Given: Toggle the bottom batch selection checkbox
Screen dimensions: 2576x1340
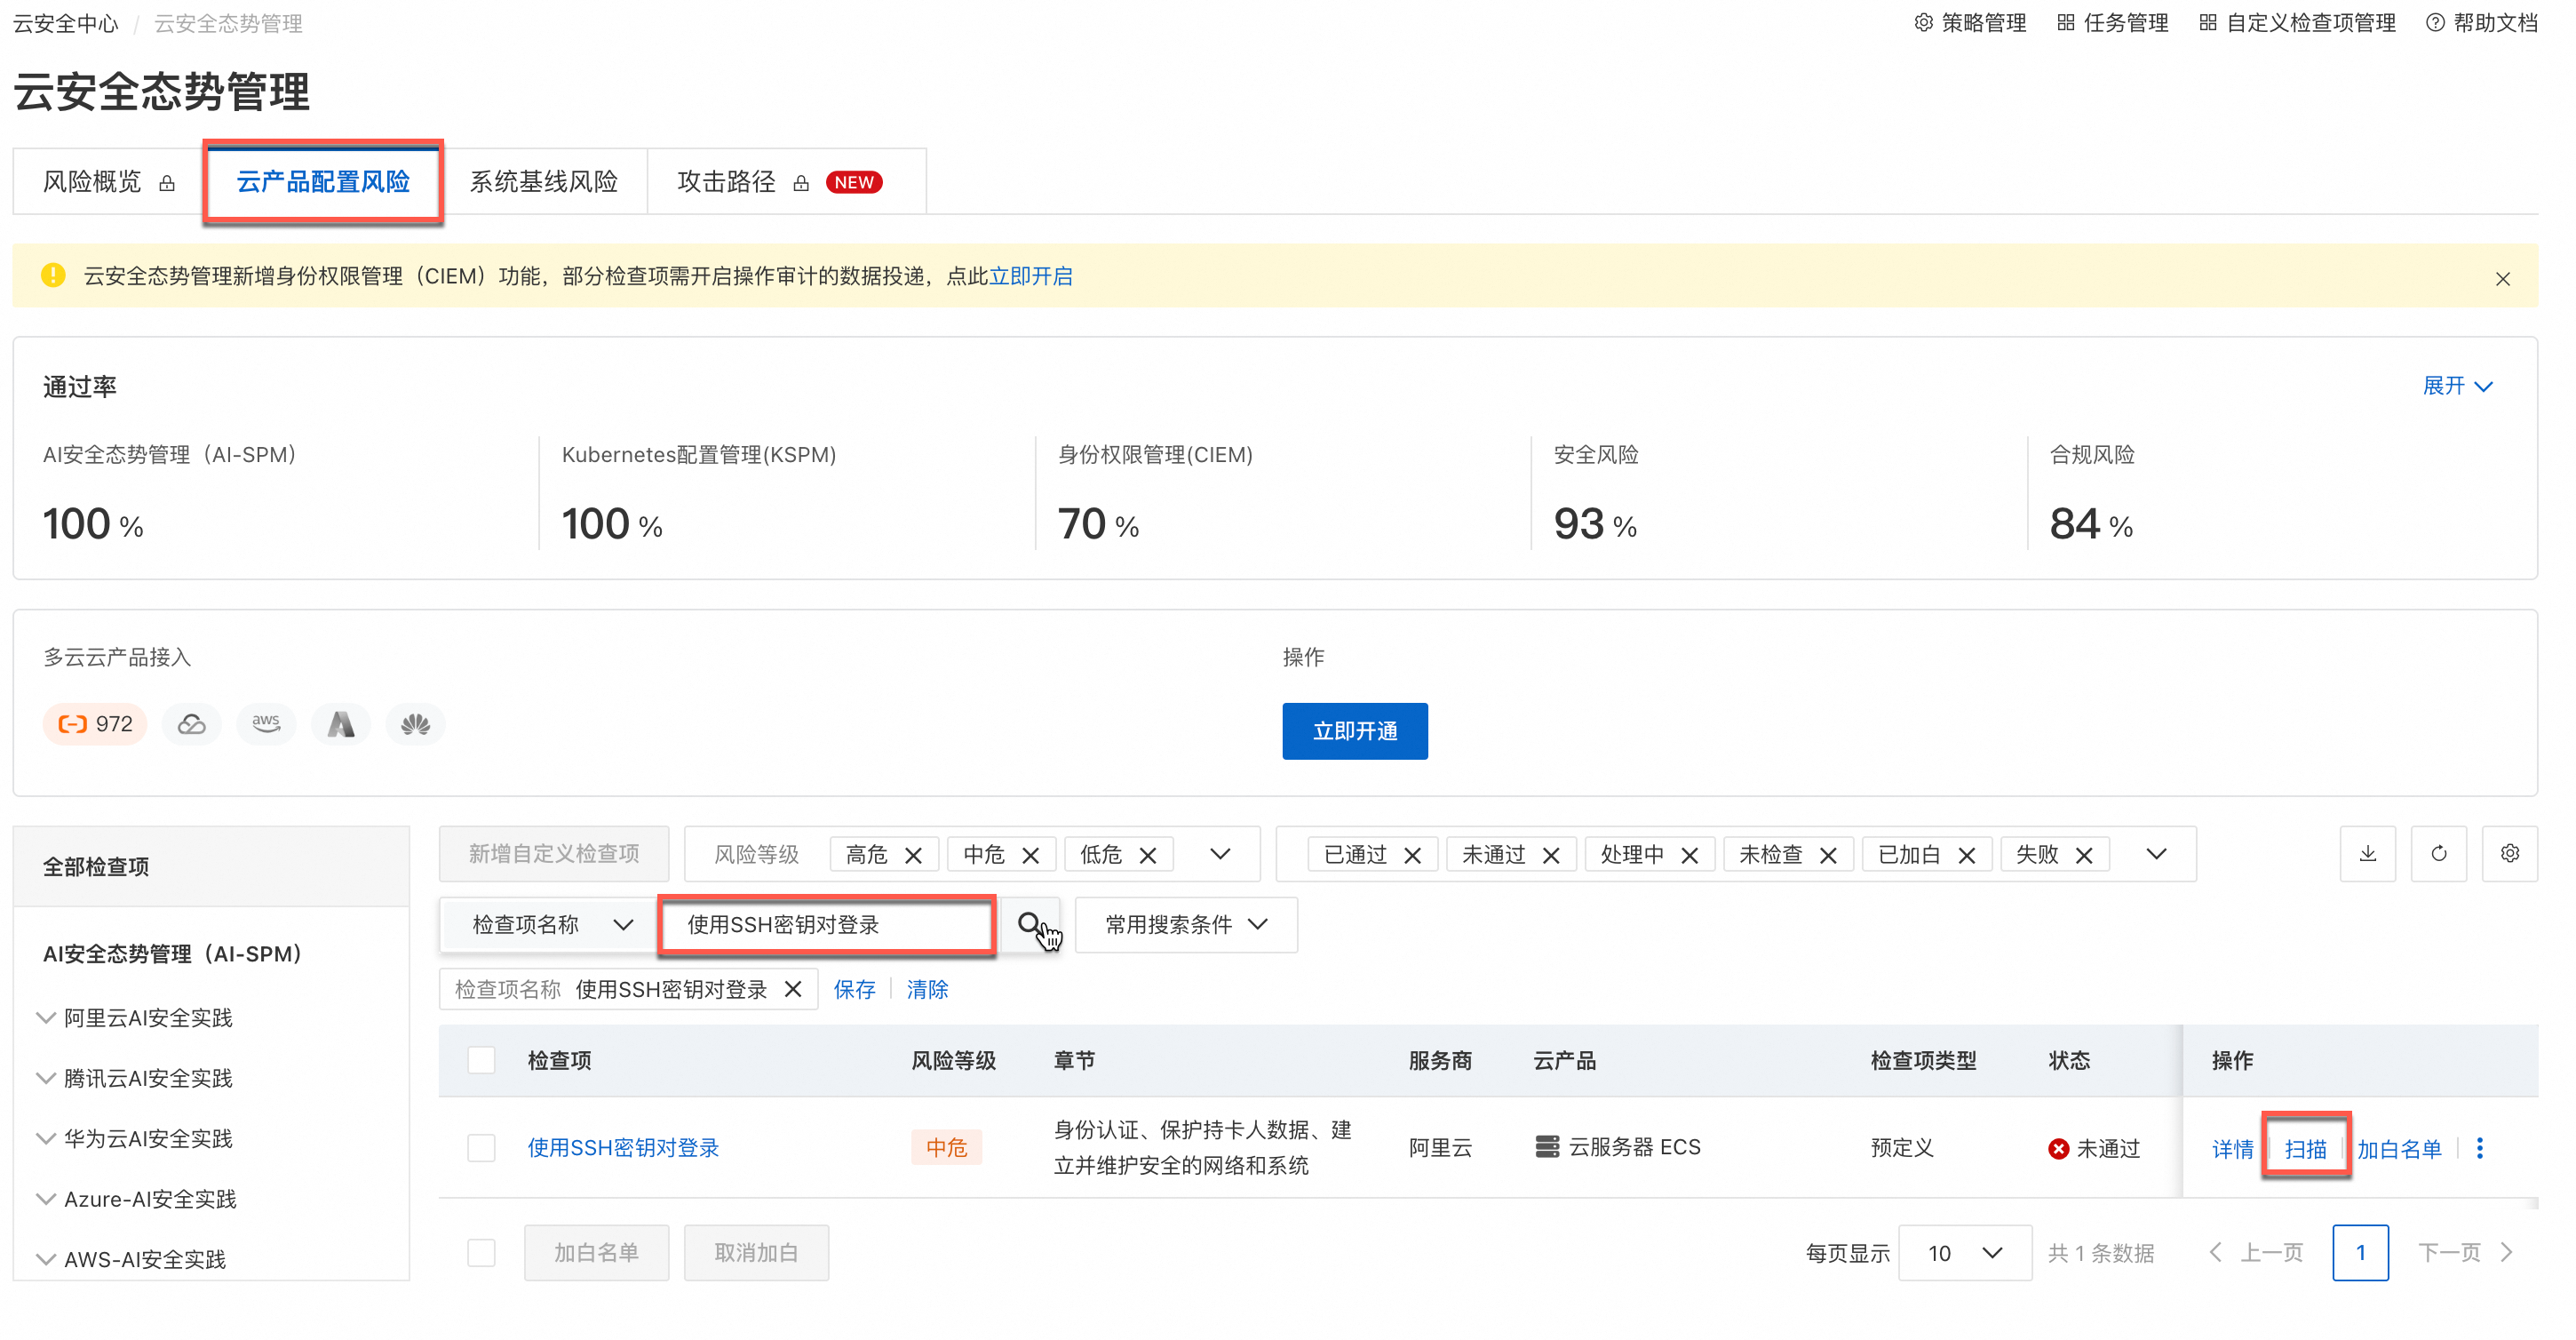Looking at the screenshot, I should [481, 1252].
